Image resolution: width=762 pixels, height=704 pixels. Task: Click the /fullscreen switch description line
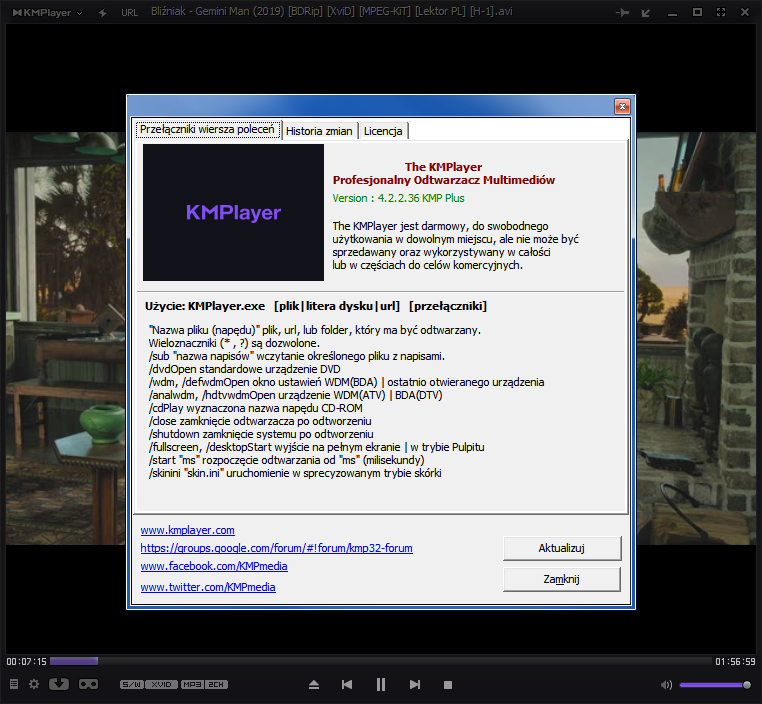tap(316, 447)
